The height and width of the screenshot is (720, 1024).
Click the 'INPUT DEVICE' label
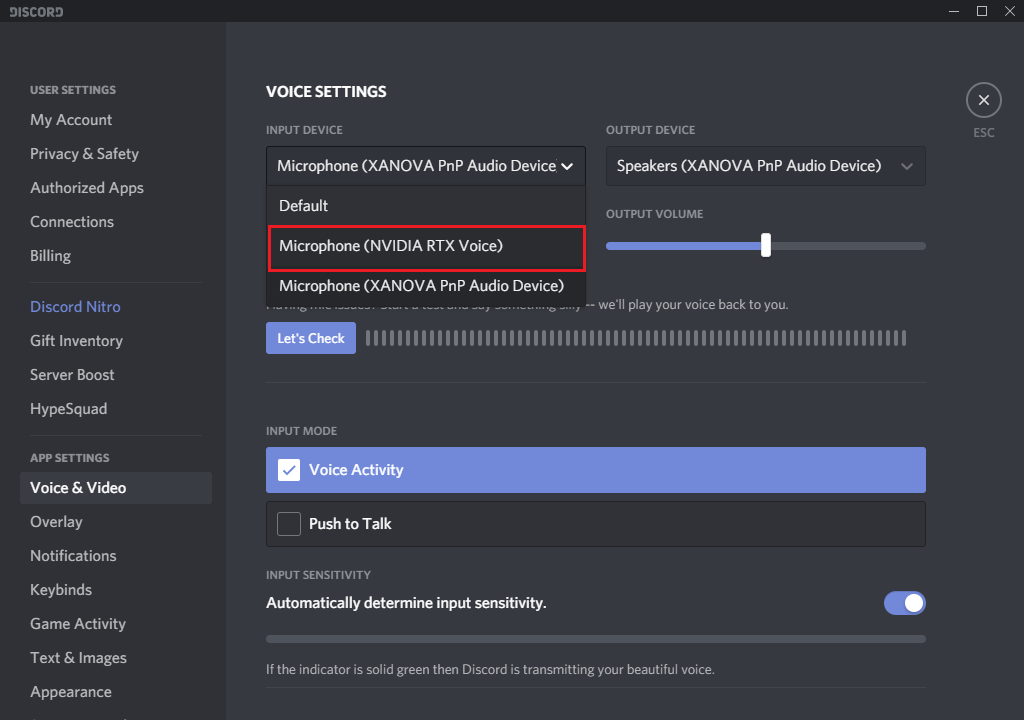(x=304, y=130)
